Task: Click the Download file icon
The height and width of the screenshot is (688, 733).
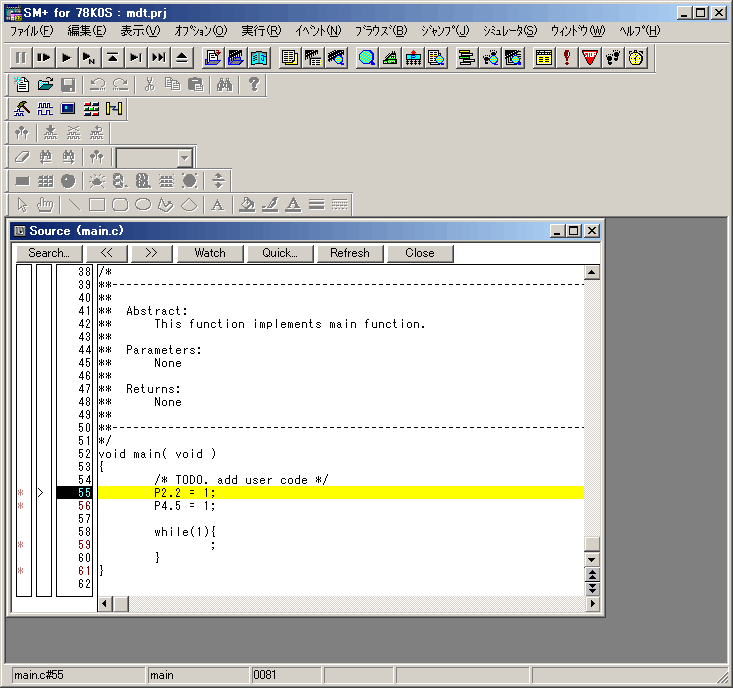Action: pos(213,58)
